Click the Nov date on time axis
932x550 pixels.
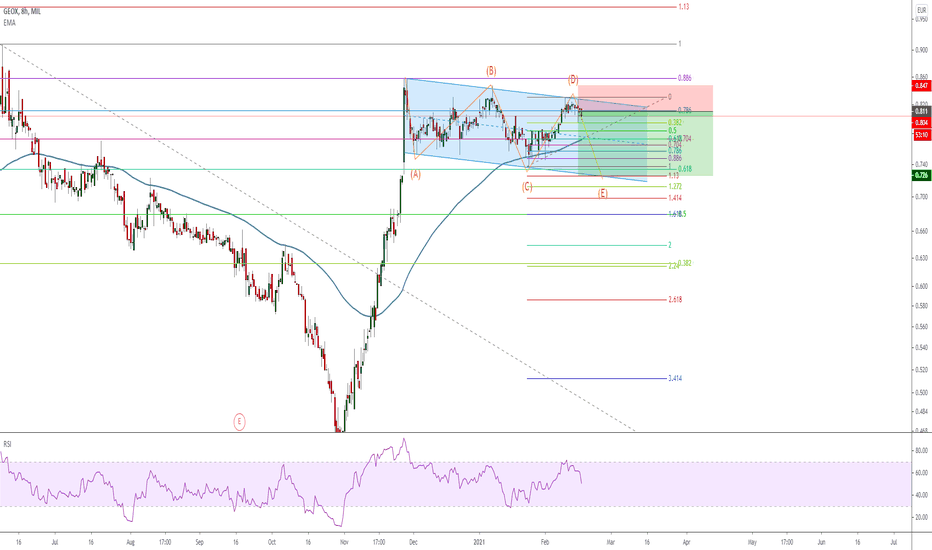pyautogui.click(x=344, y=542)
